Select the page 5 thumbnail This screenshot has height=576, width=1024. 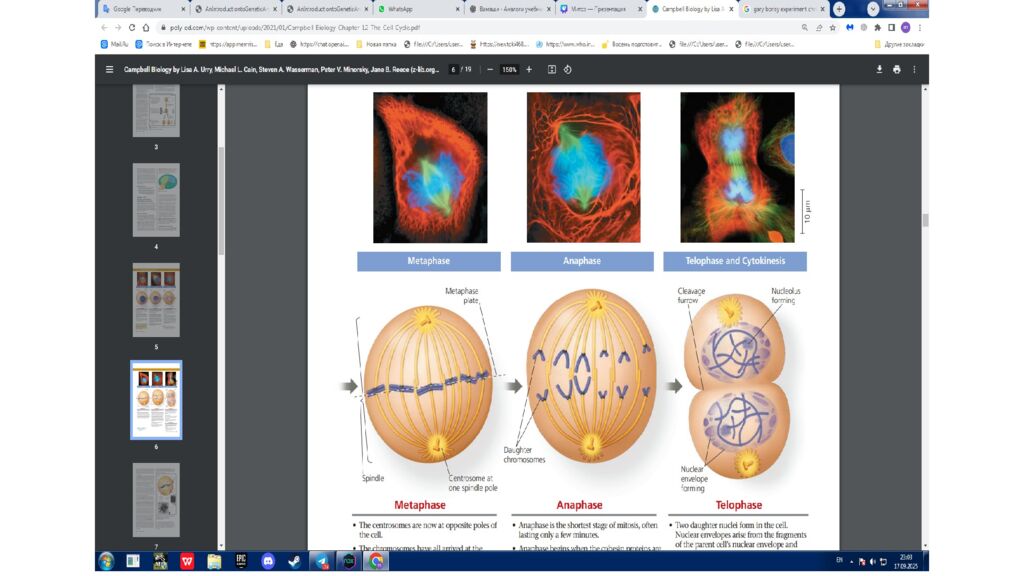[156, 300]
